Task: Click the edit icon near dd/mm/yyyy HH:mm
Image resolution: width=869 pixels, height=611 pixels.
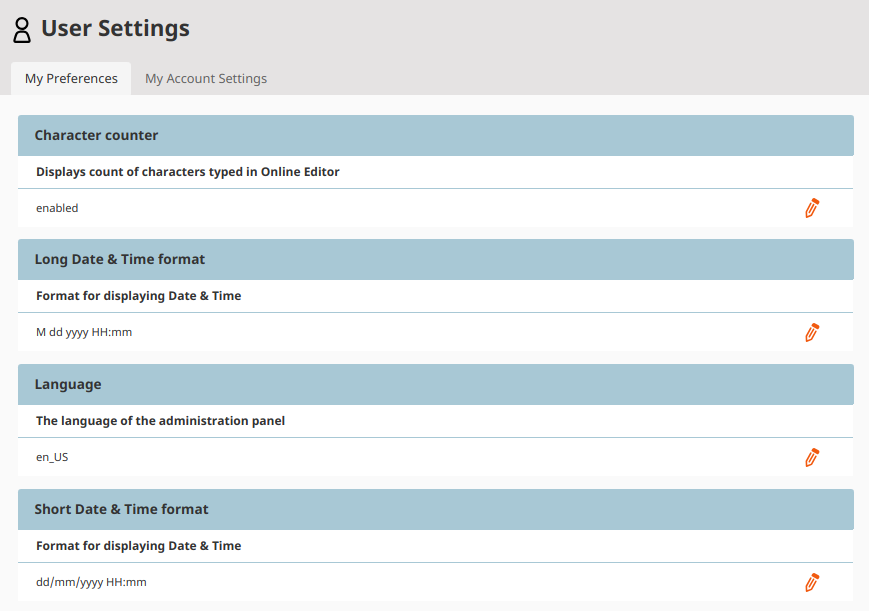Action: tap(811, 582)
